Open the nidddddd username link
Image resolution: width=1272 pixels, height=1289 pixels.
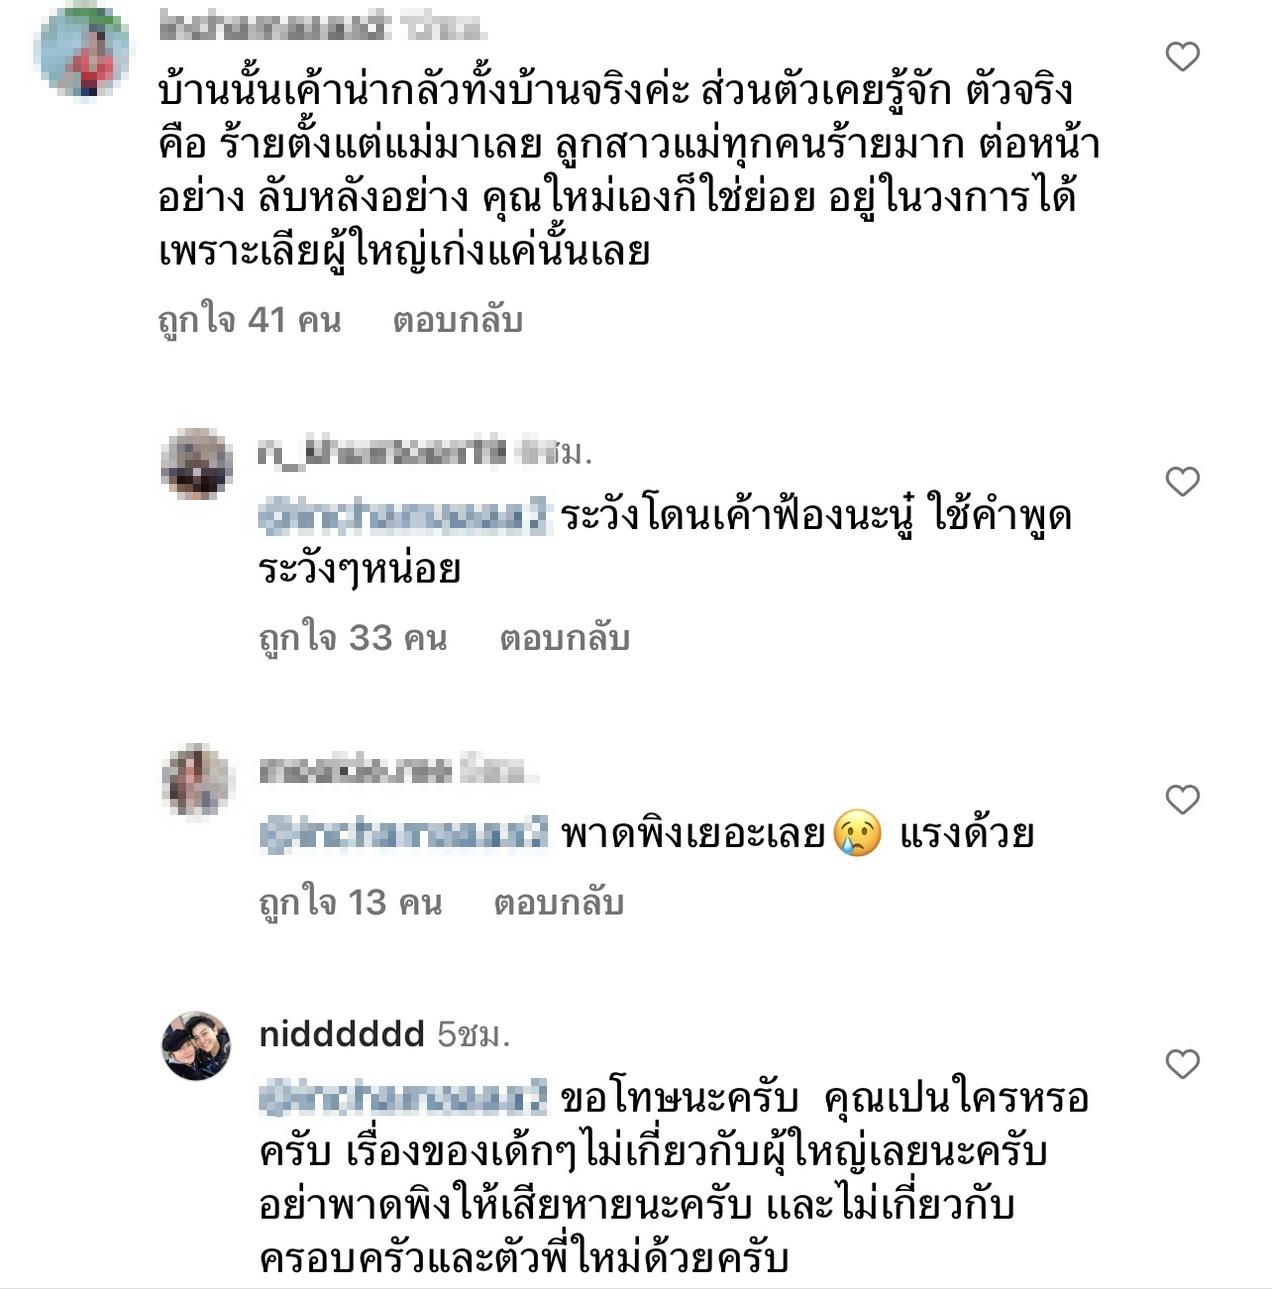(x=342, y=1034)
